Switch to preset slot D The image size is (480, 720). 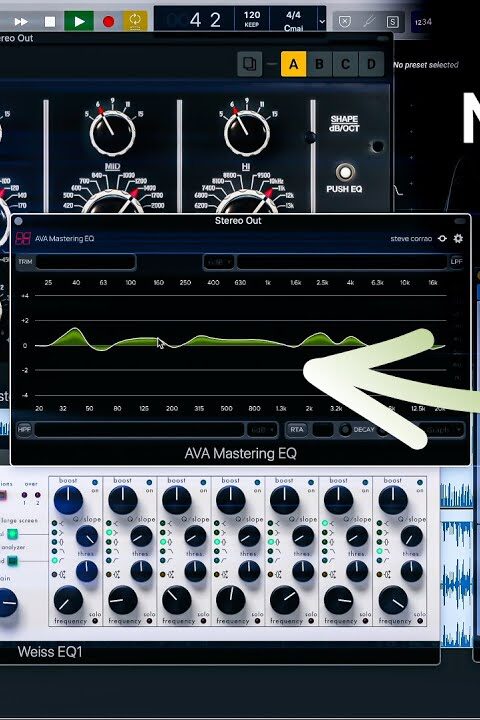pos(371,64)
